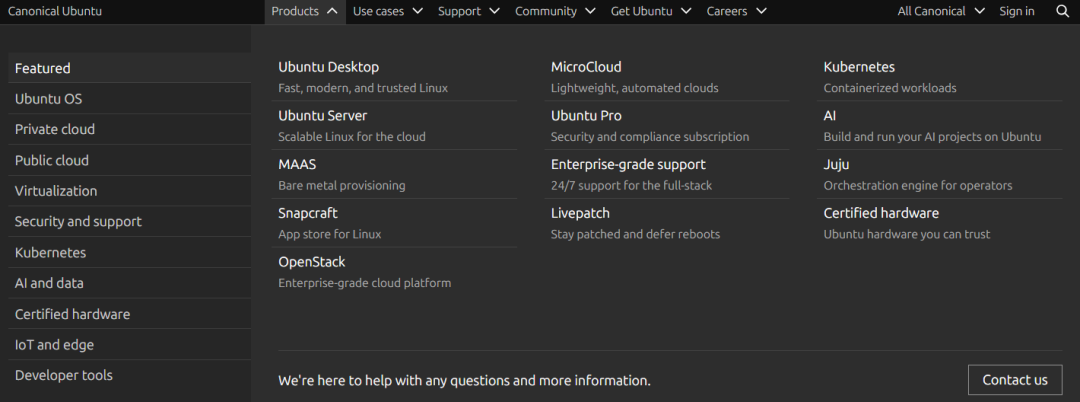The image size is (1080, 402).
Task: Open the All Canonical dropdown
Action: click(x=941, y=12)
